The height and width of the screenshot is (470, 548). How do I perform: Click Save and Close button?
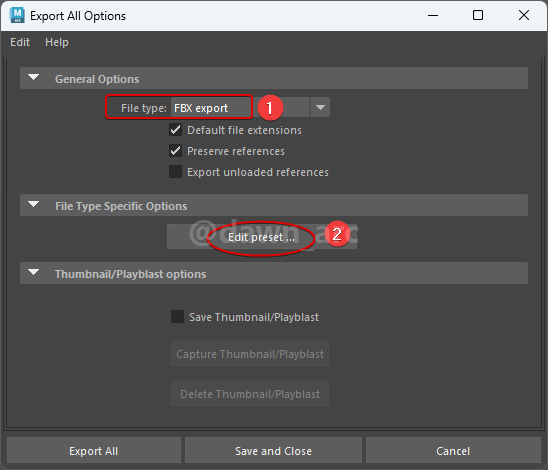[x=273, y=450]
